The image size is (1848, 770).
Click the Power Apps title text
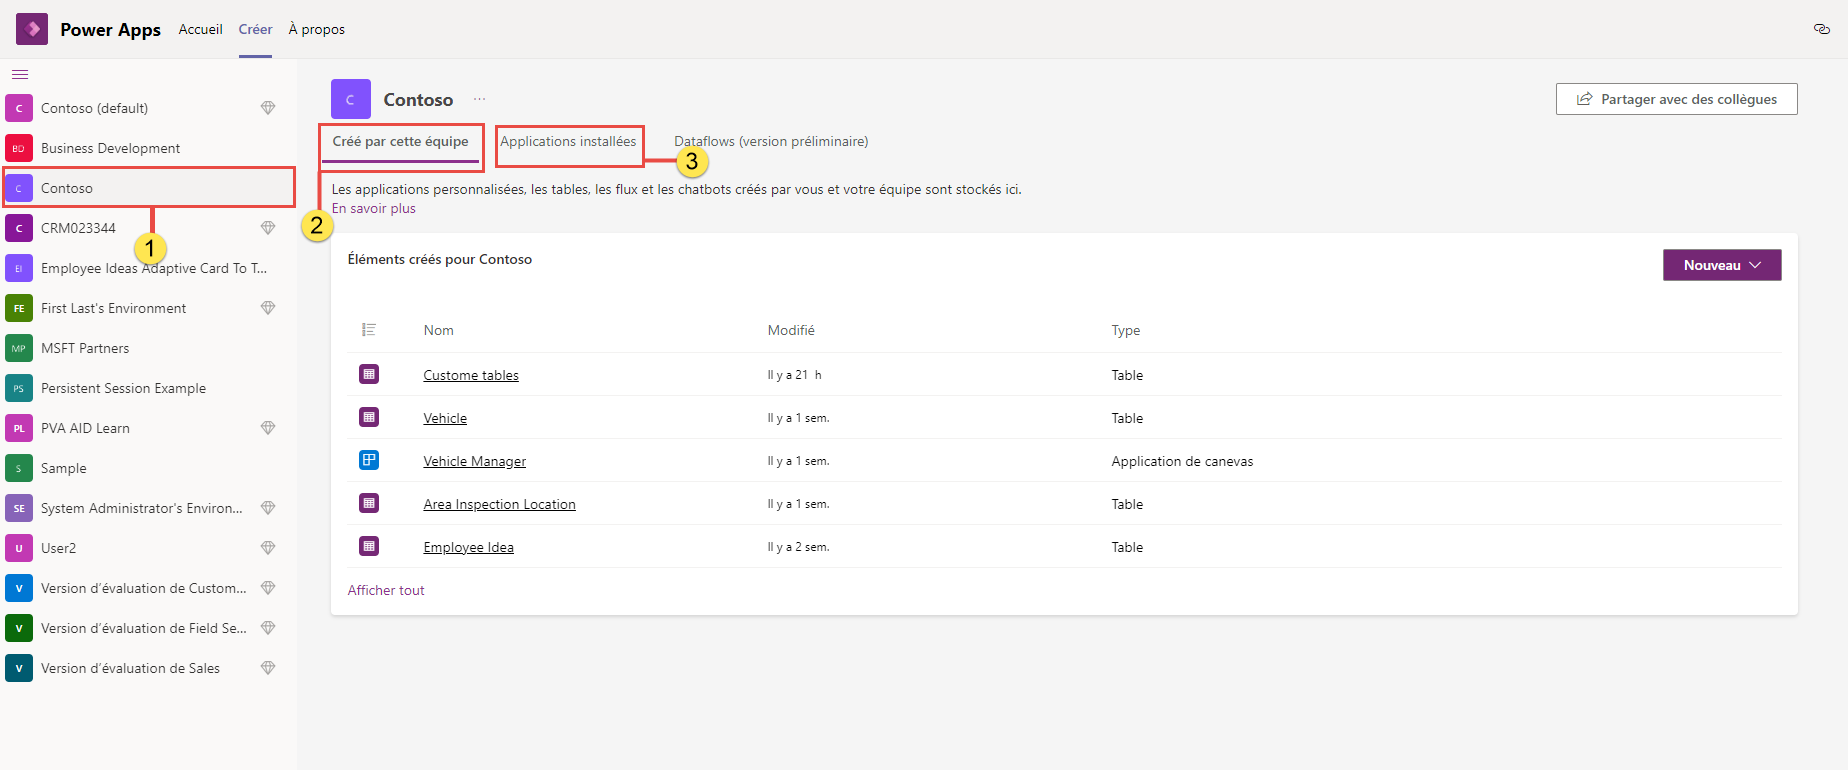[110, 29]
